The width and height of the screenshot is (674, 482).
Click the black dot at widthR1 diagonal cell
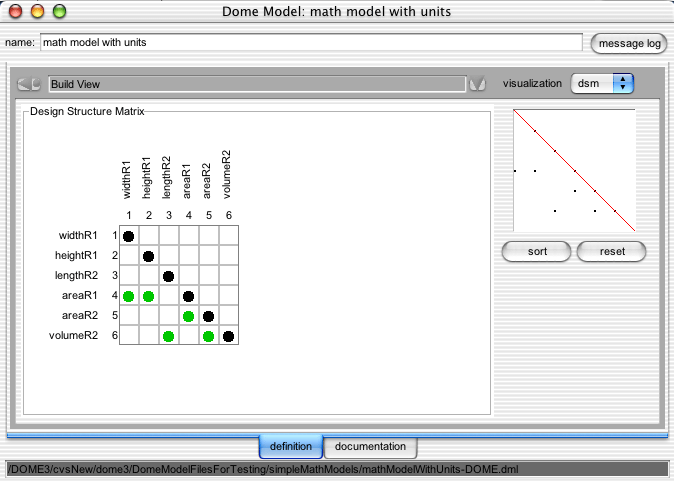[x=129, y=236]
